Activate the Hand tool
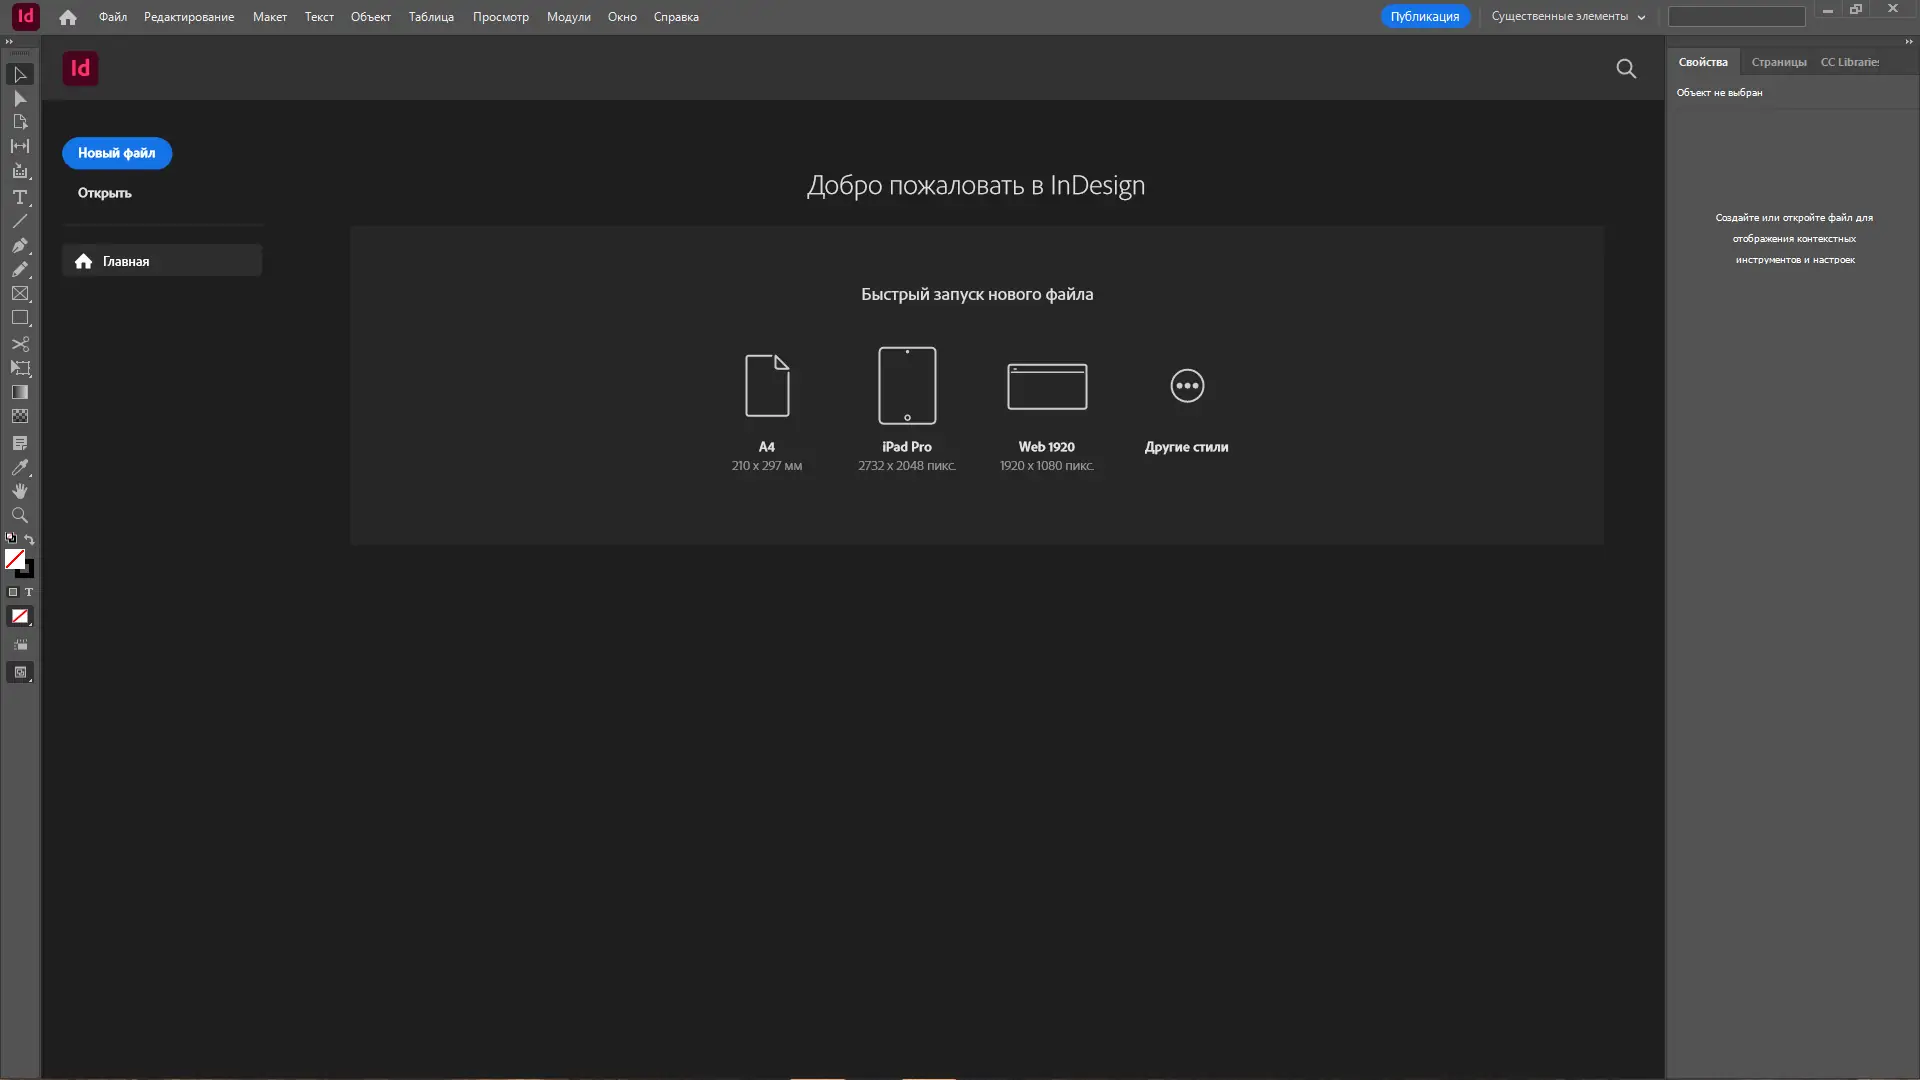 [x=20, y=491]
